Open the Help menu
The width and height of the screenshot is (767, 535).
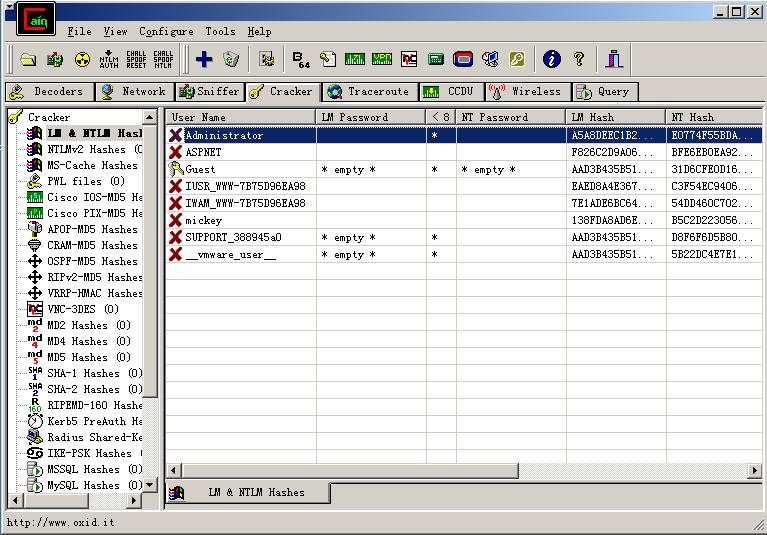[x=259, y=31]
